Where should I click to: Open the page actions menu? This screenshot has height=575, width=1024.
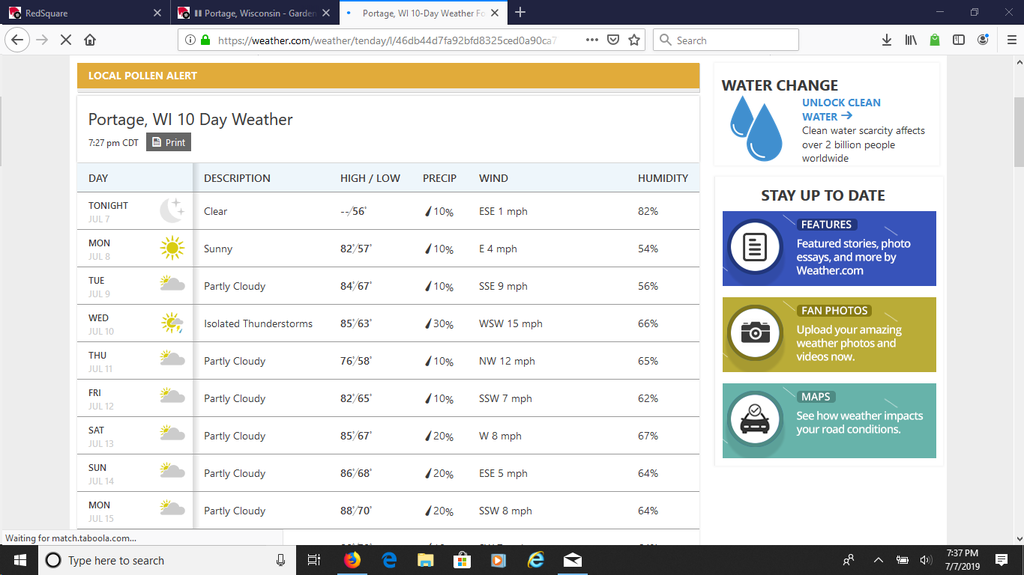pyautogui.click(x=592, y=40)
